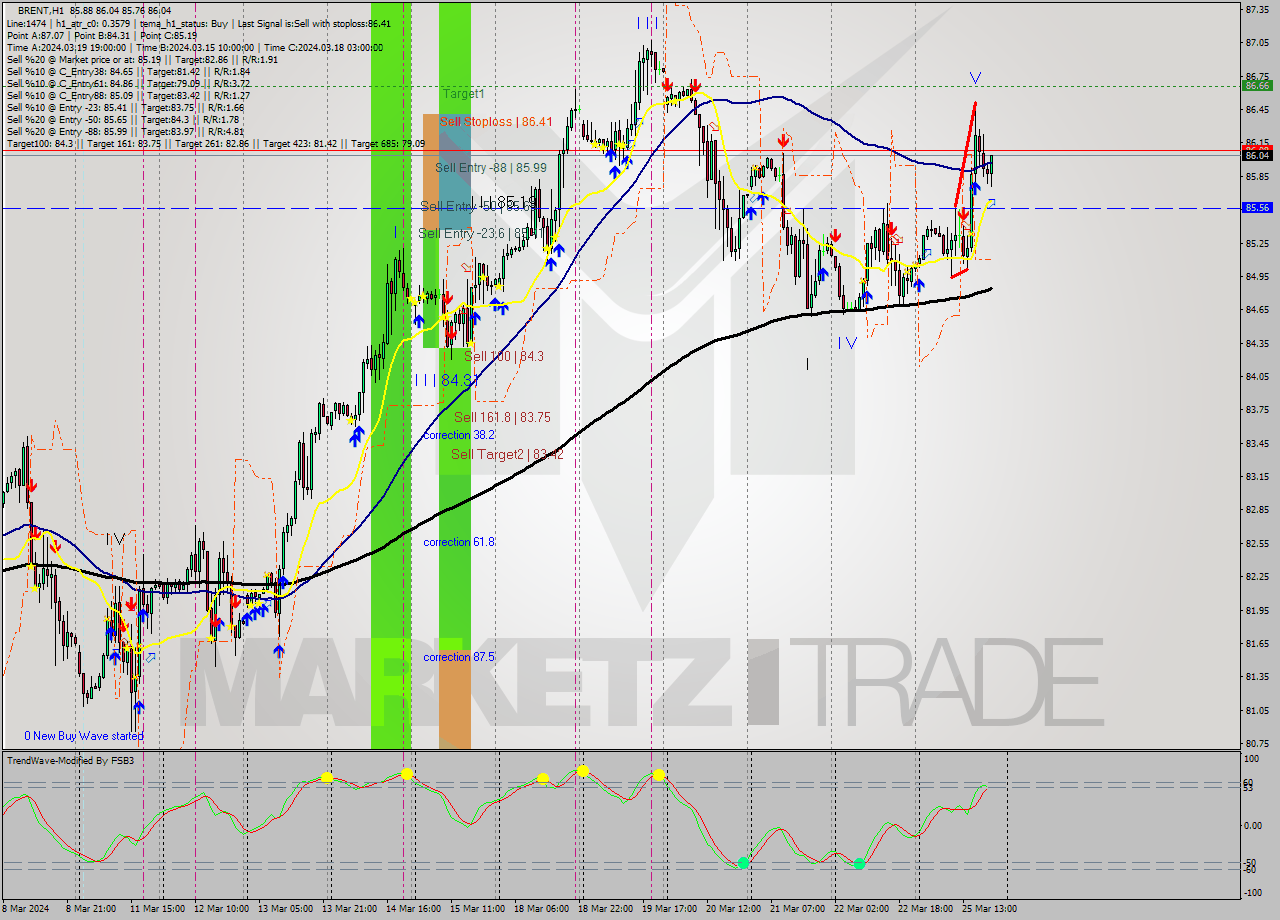Click 82.25 on the price axis

1257,577
